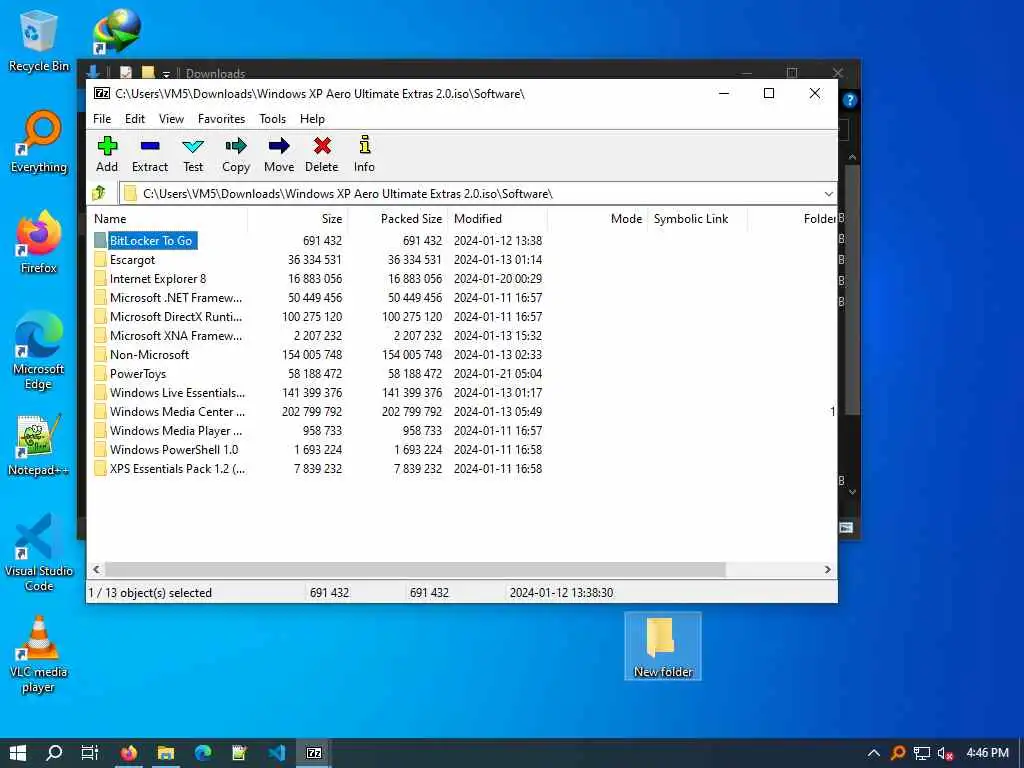The image size is (1024, 768).
Task: Select the Windows Media Player folder
Action: [x=176, y=430]
